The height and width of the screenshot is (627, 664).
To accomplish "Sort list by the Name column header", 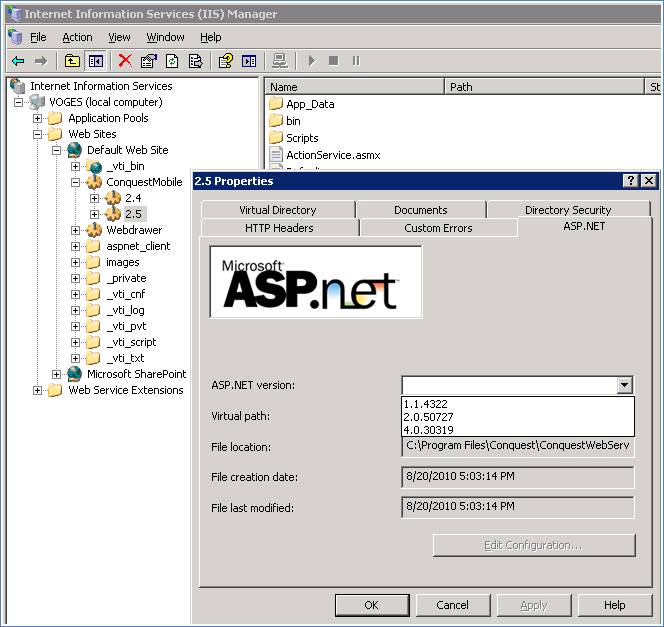I will coord(354,87).
